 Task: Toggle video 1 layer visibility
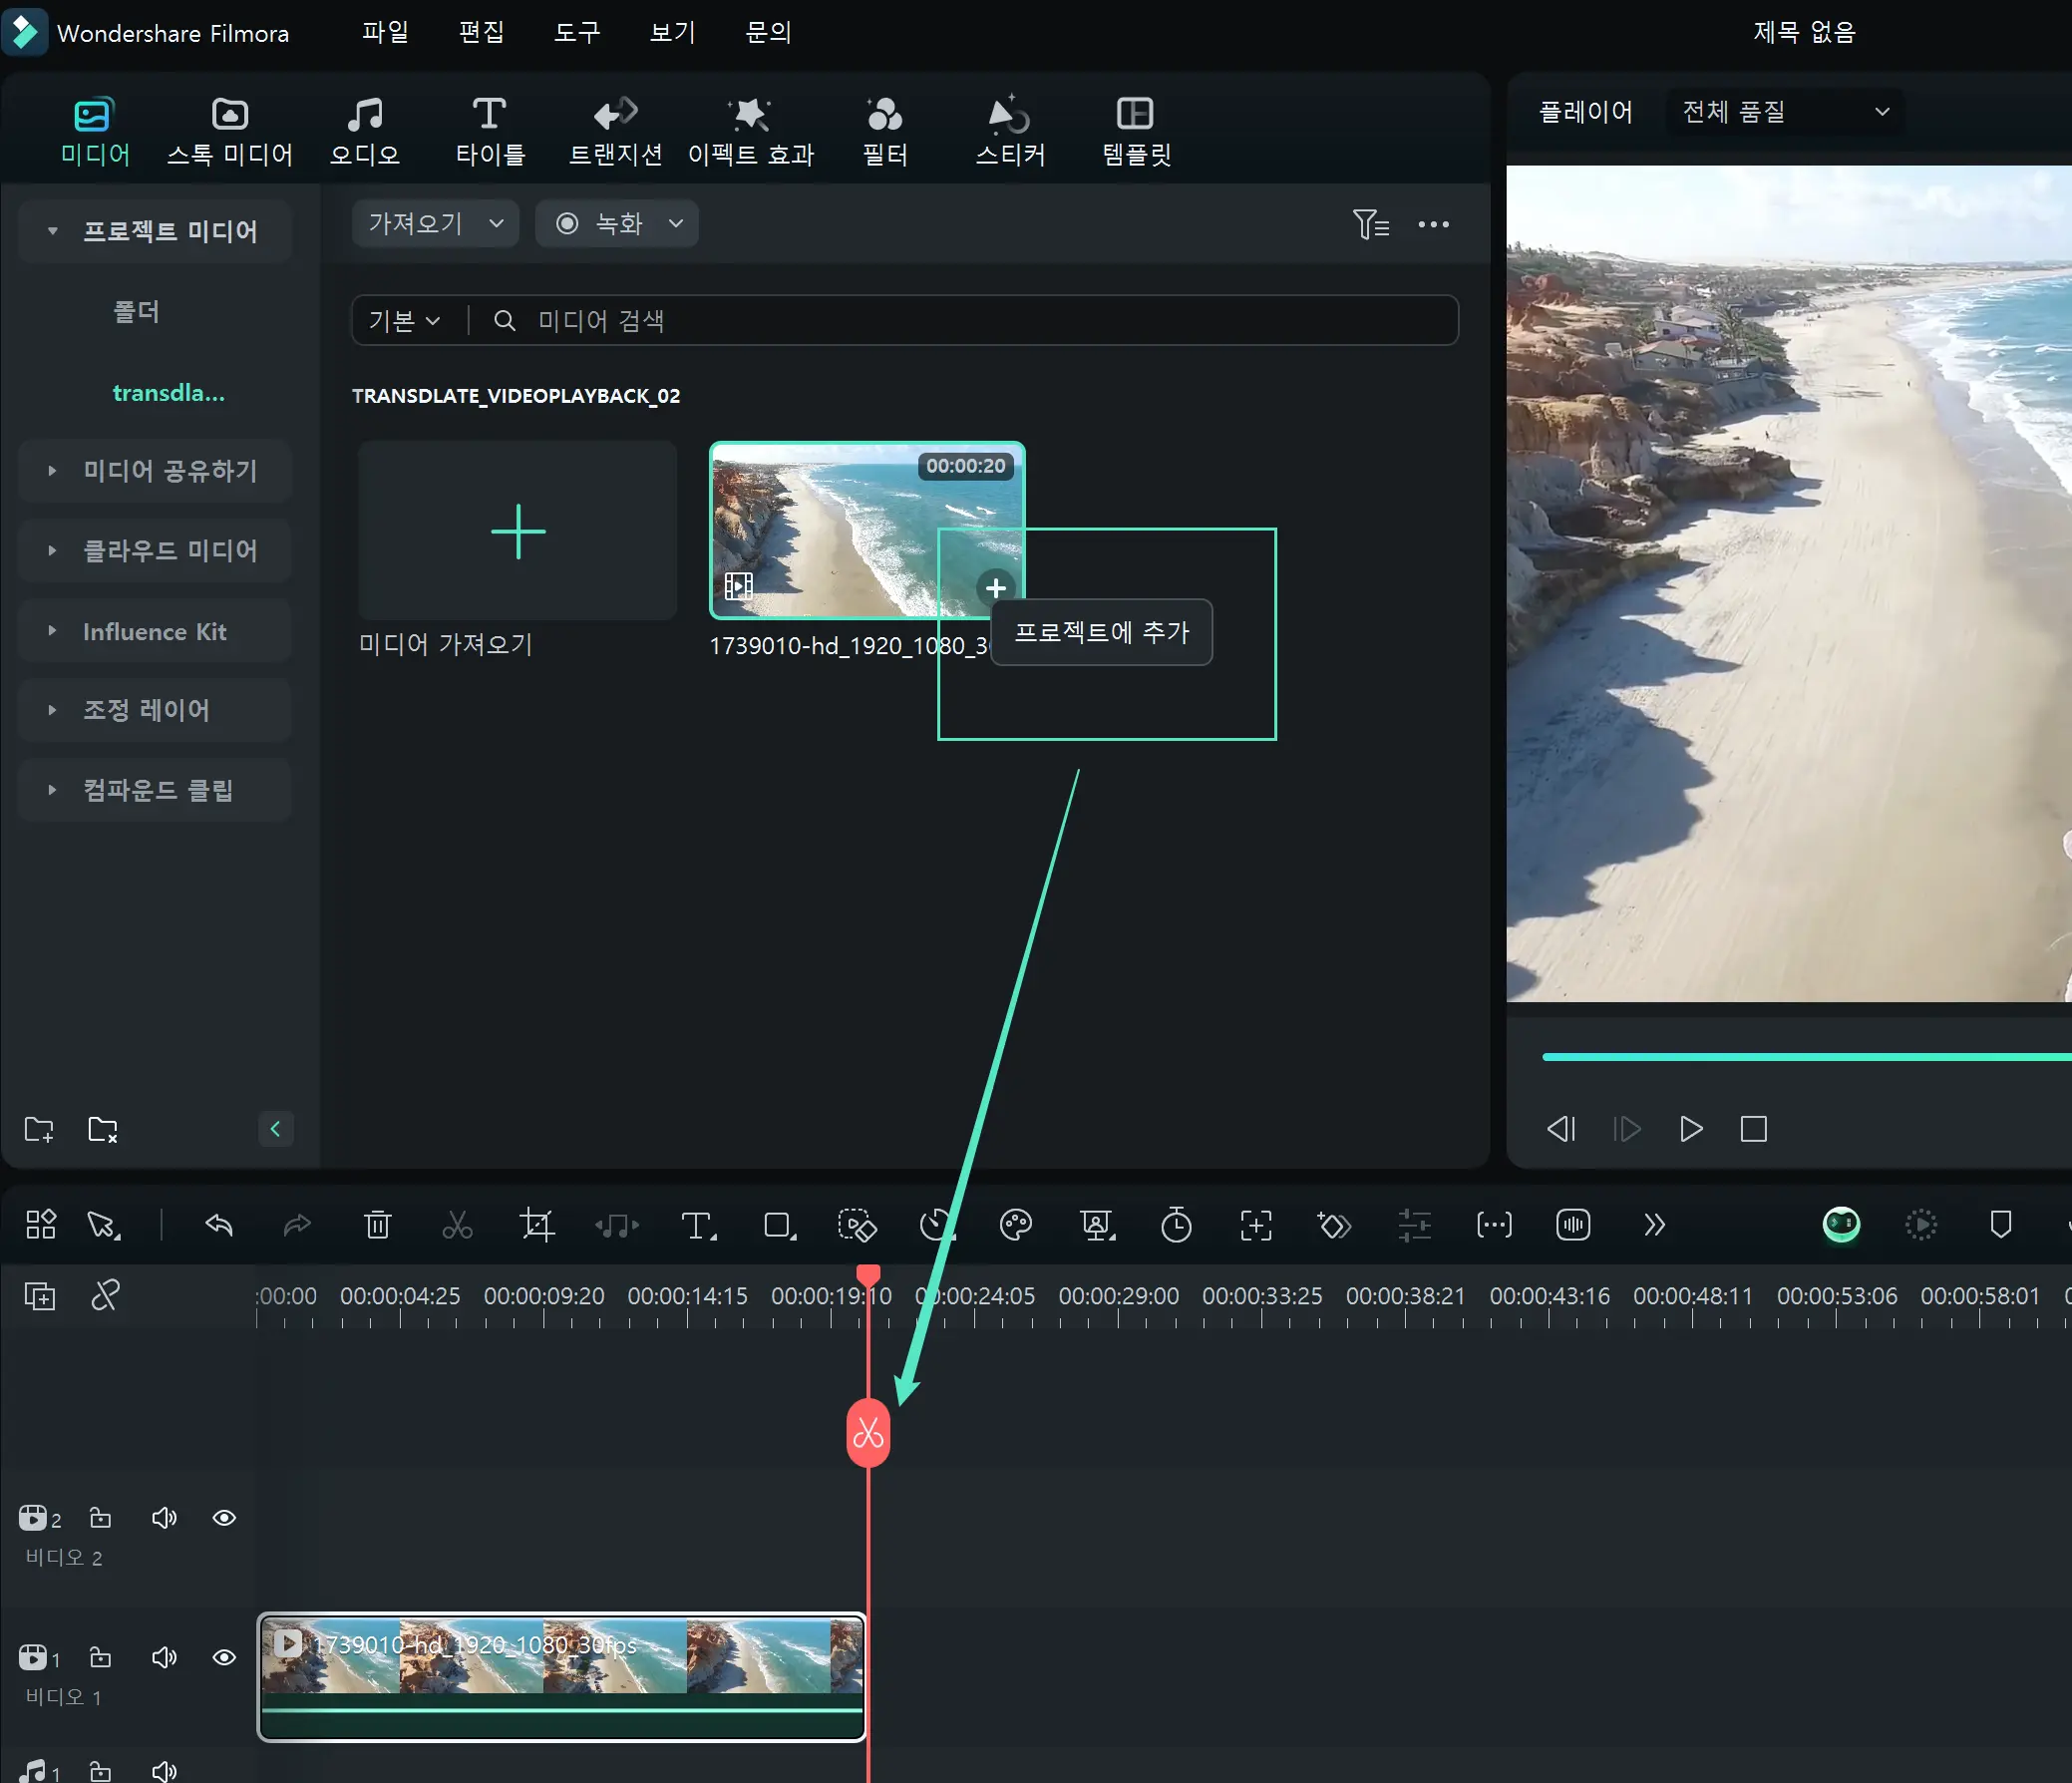tap(223, 1658)
